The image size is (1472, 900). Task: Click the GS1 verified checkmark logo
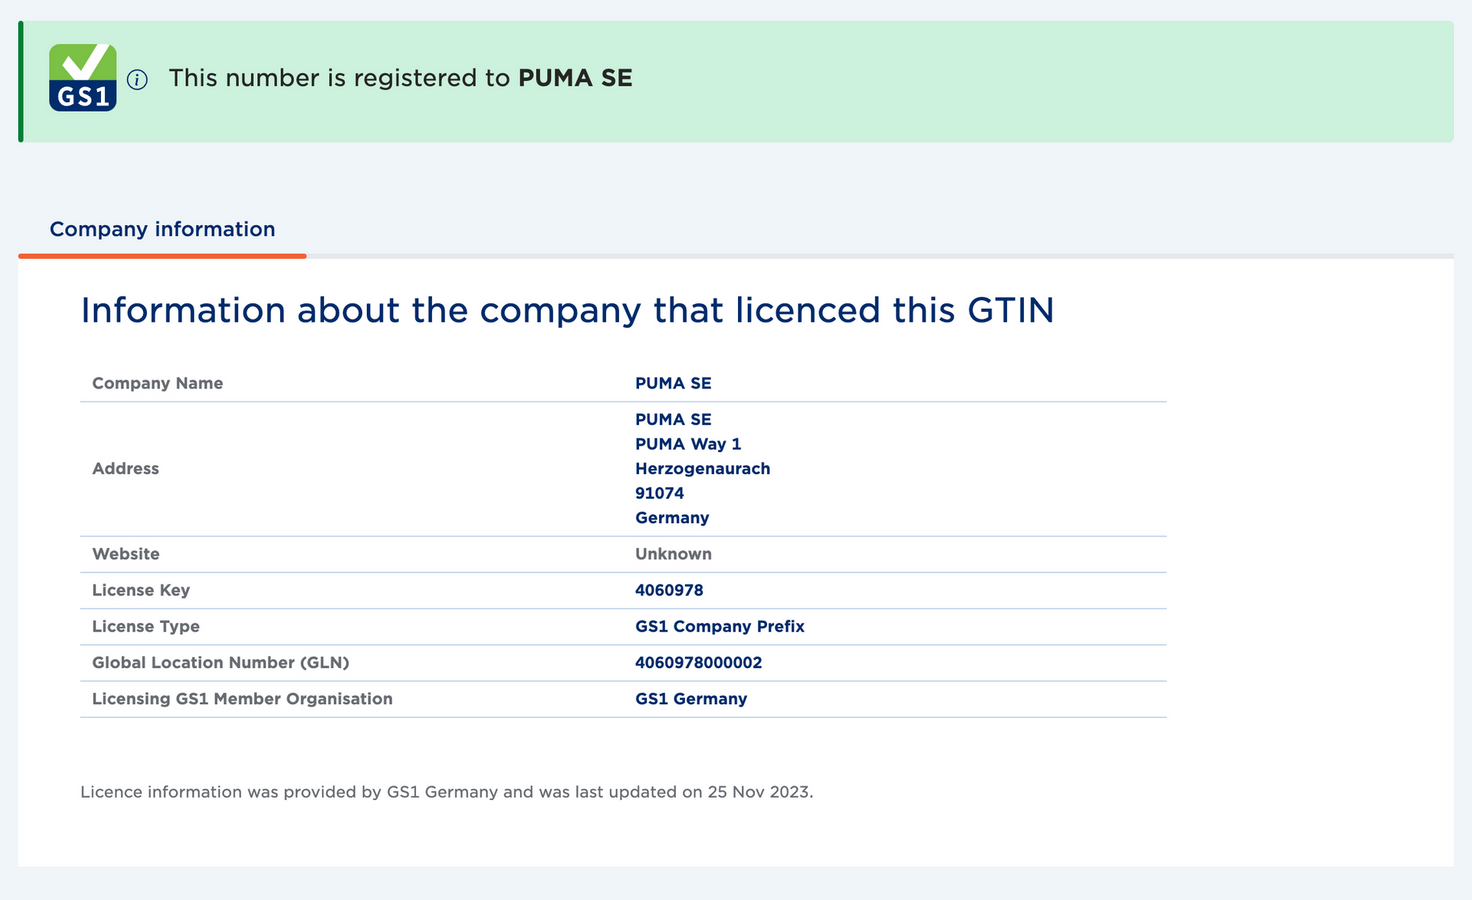(83, 78)
